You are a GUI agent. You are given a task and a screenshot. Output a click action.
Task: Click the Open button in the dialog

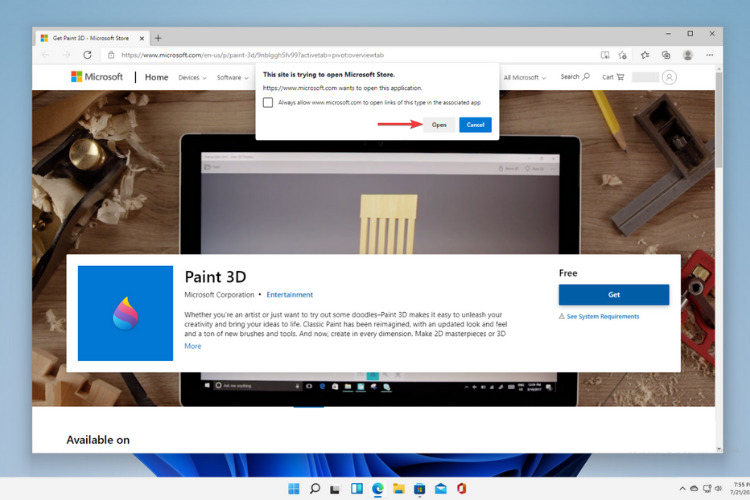click(439, 125)
